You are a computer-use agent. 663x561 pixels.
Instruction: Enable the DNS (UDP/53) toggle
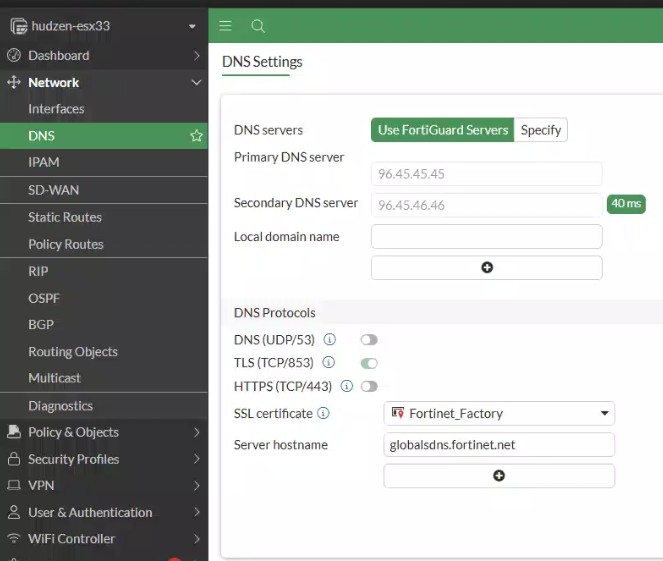[x=369, y=340]
